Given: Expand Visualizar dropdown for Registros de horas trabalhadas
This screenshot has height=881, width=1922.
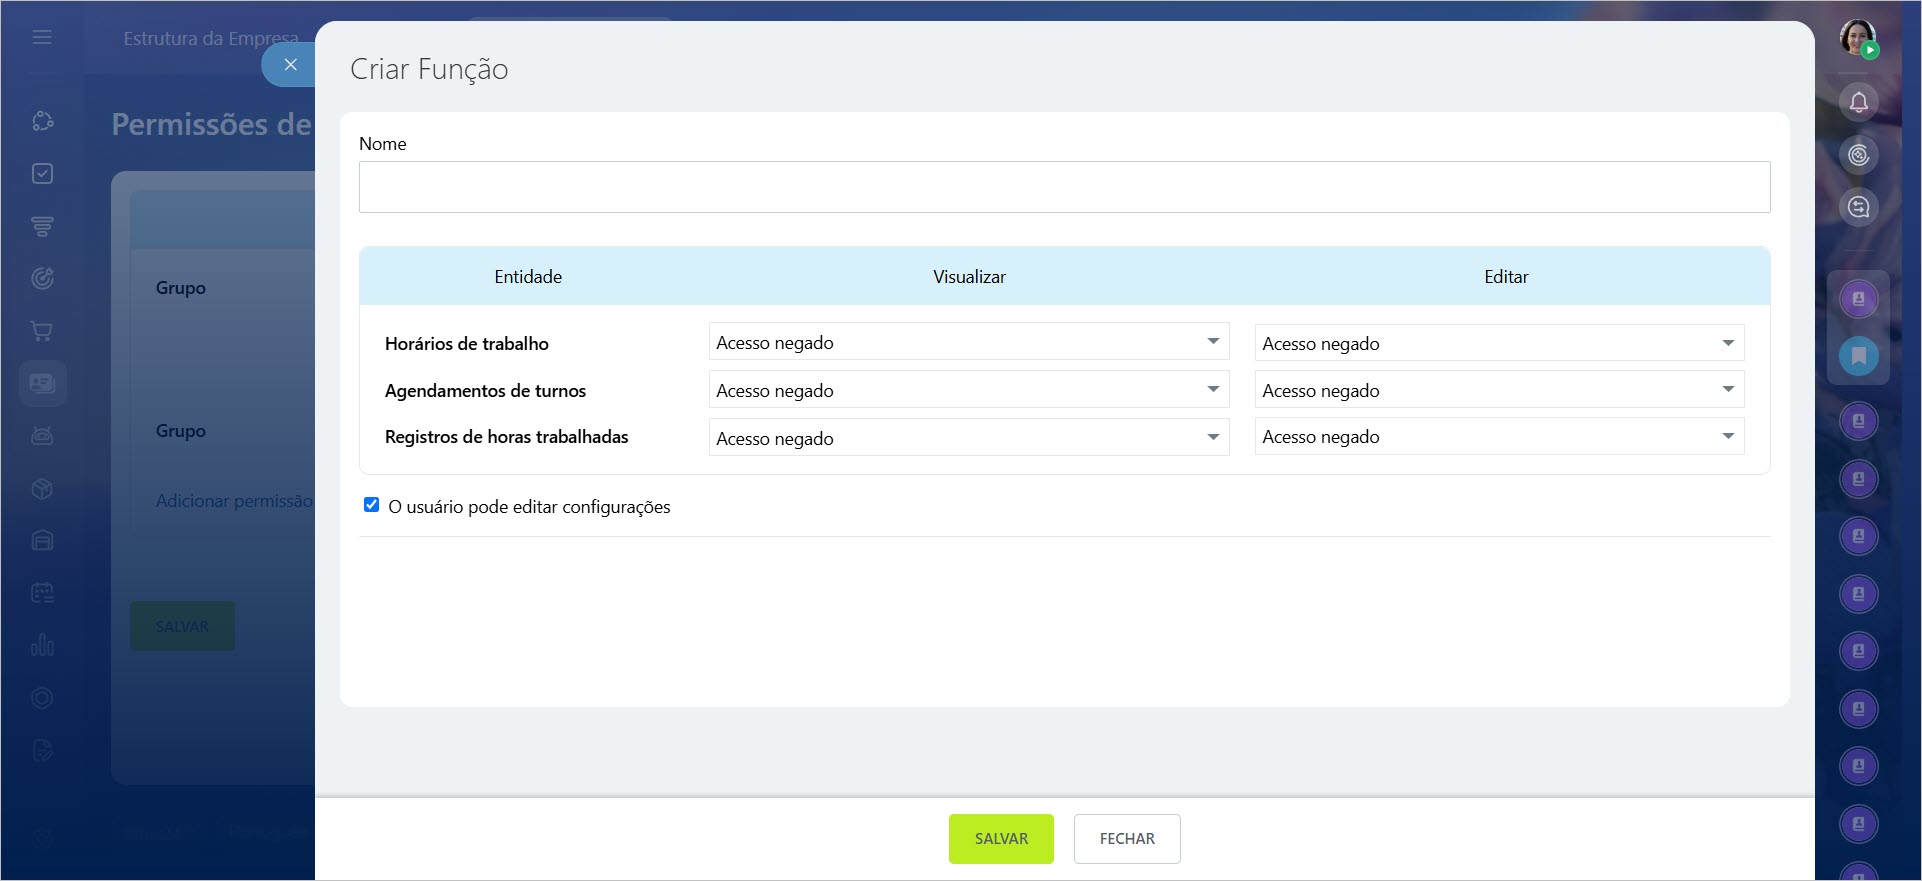Looking at the screenshot, I should click(x=968, y=438).
